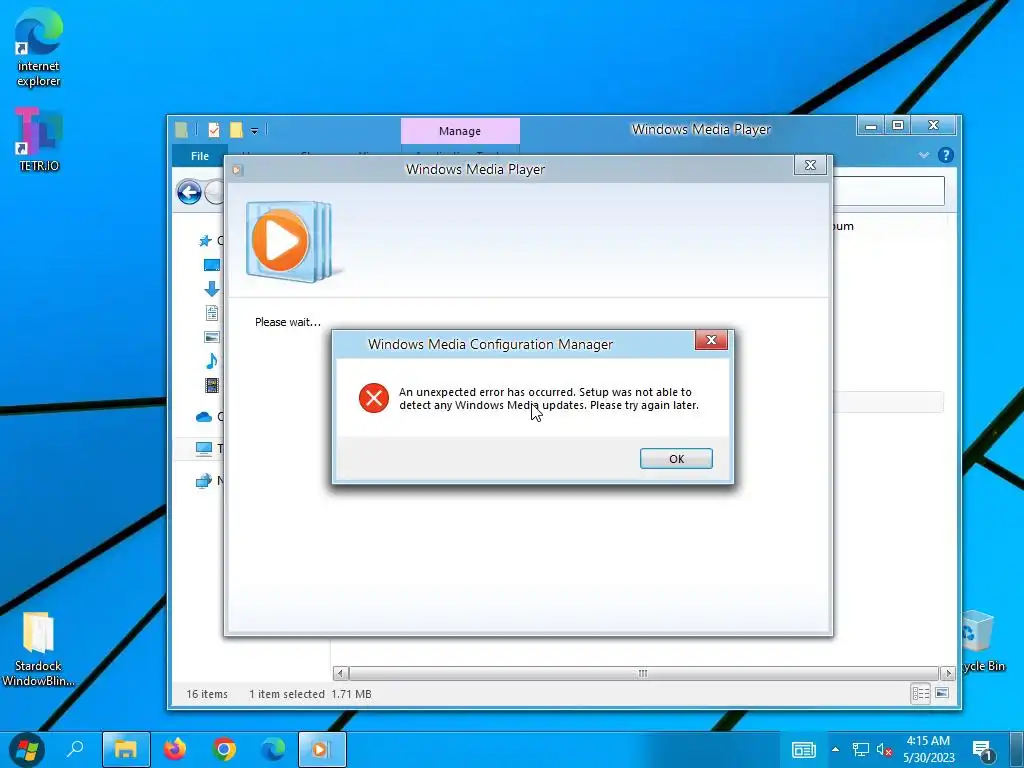1024x768 pixels.
Task: Select the Downloads arrow icon in navigation pane
Action: [212, 289]
